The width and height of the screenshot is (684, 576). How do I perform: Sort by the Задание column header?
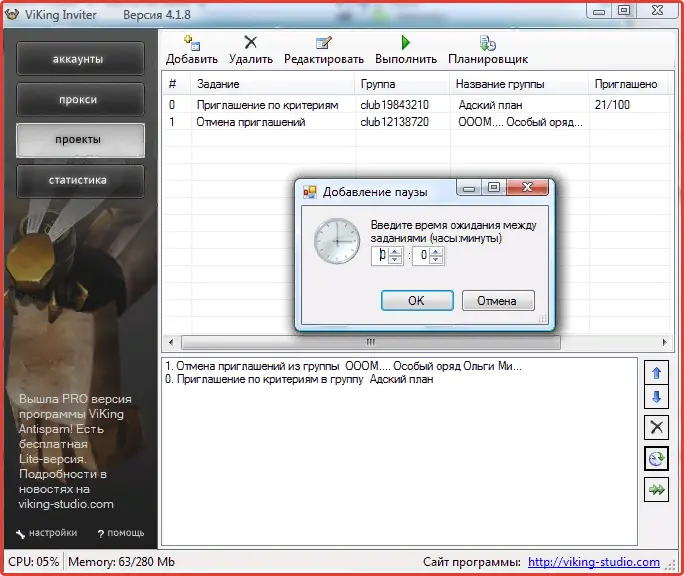point(273,84)
